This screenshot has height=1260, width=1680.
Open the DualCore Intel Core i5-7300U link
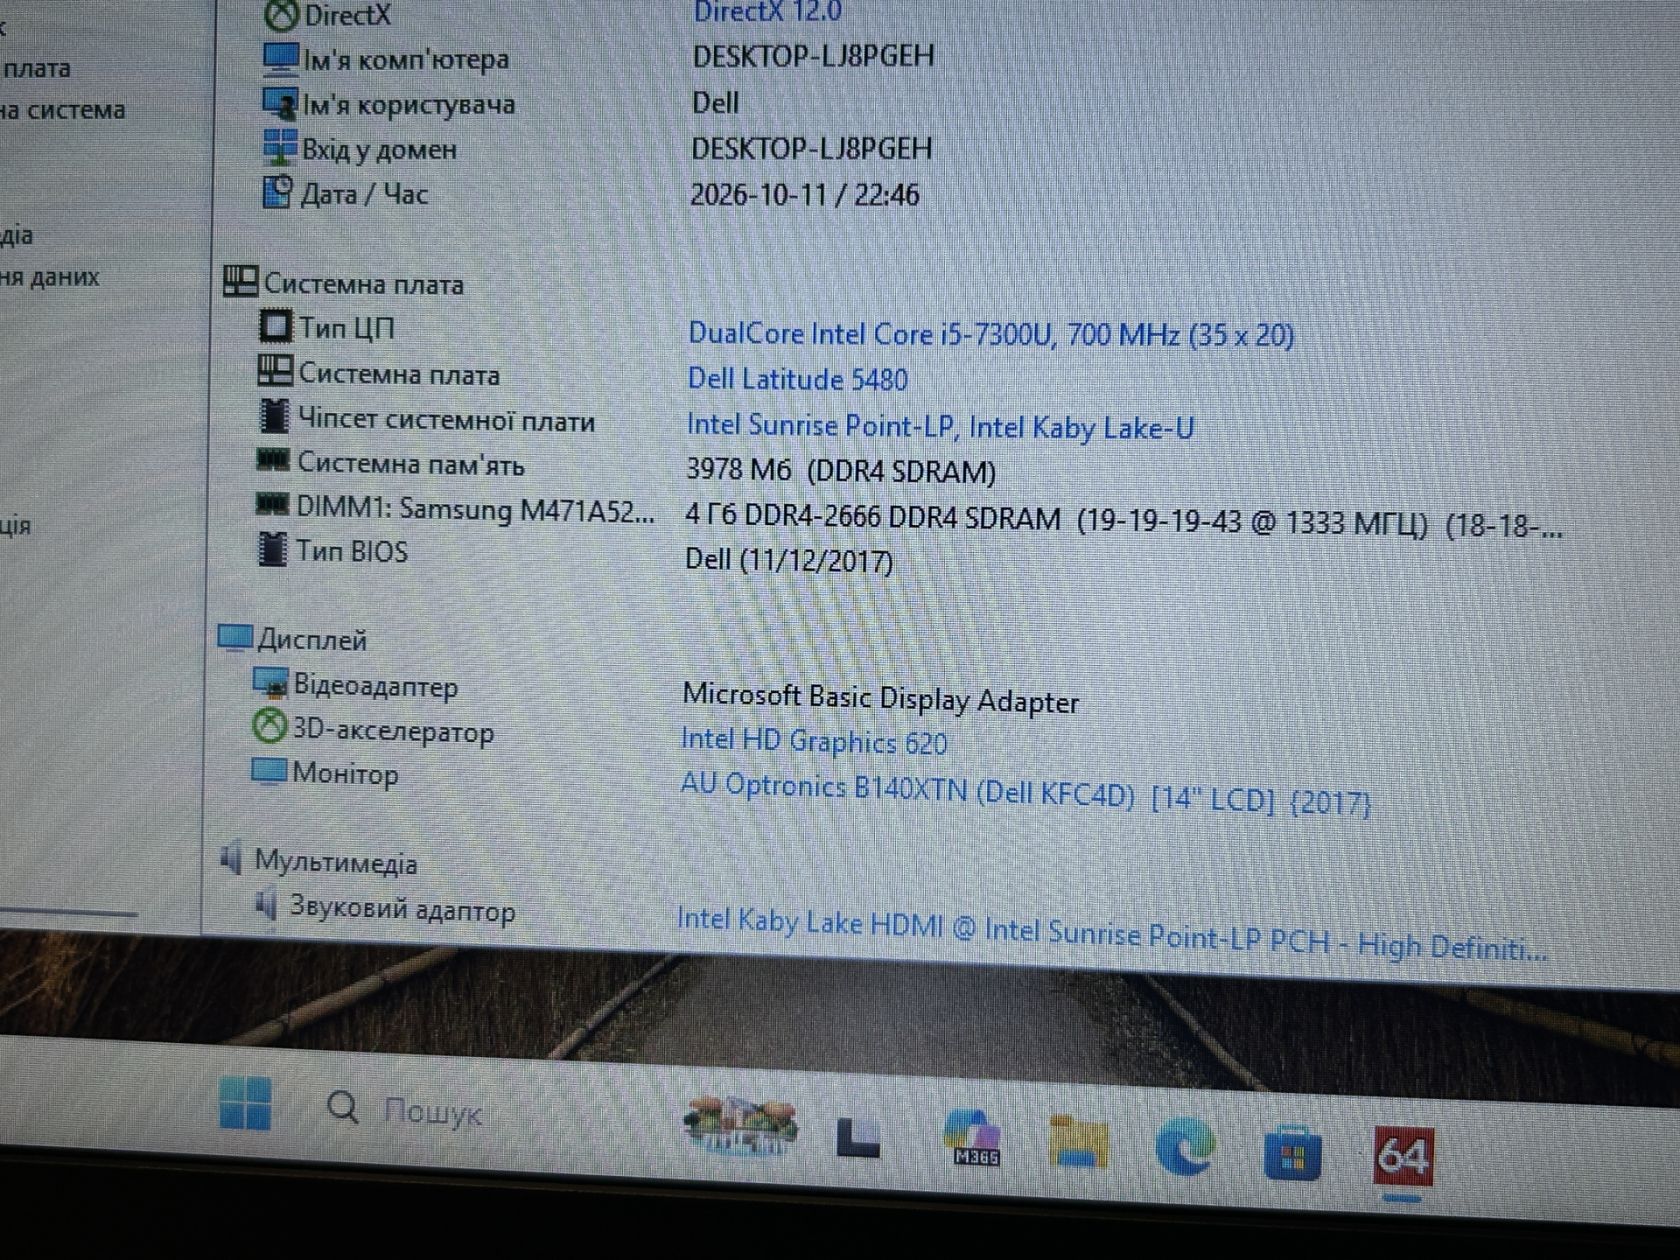click(990, 334)
